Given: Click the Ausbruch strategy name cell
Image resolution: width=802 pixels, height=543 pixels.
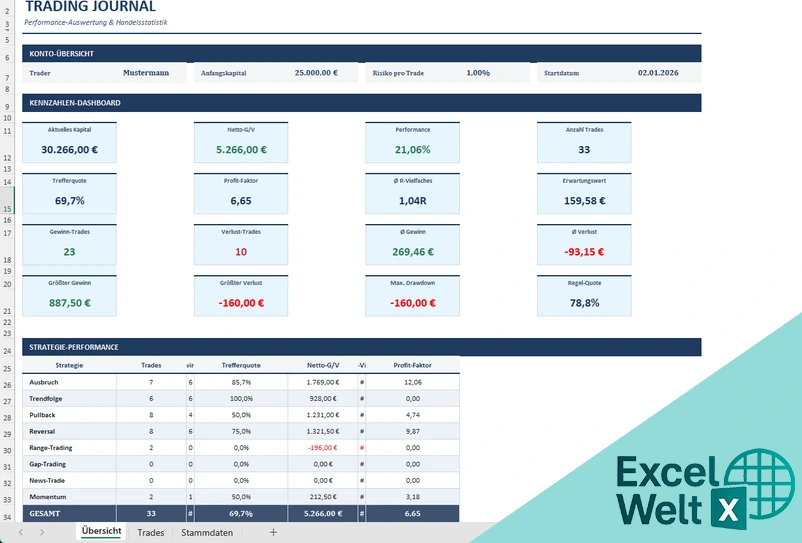Looking at the screenshot, I should tap(69, 382).
